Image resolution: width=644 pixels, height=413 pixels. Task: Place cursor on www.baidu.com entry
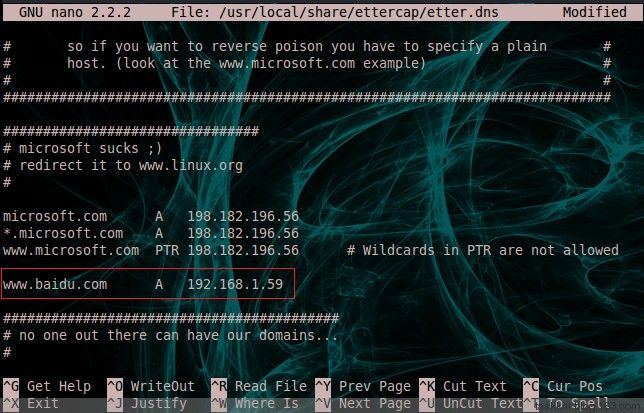point(55,284)
